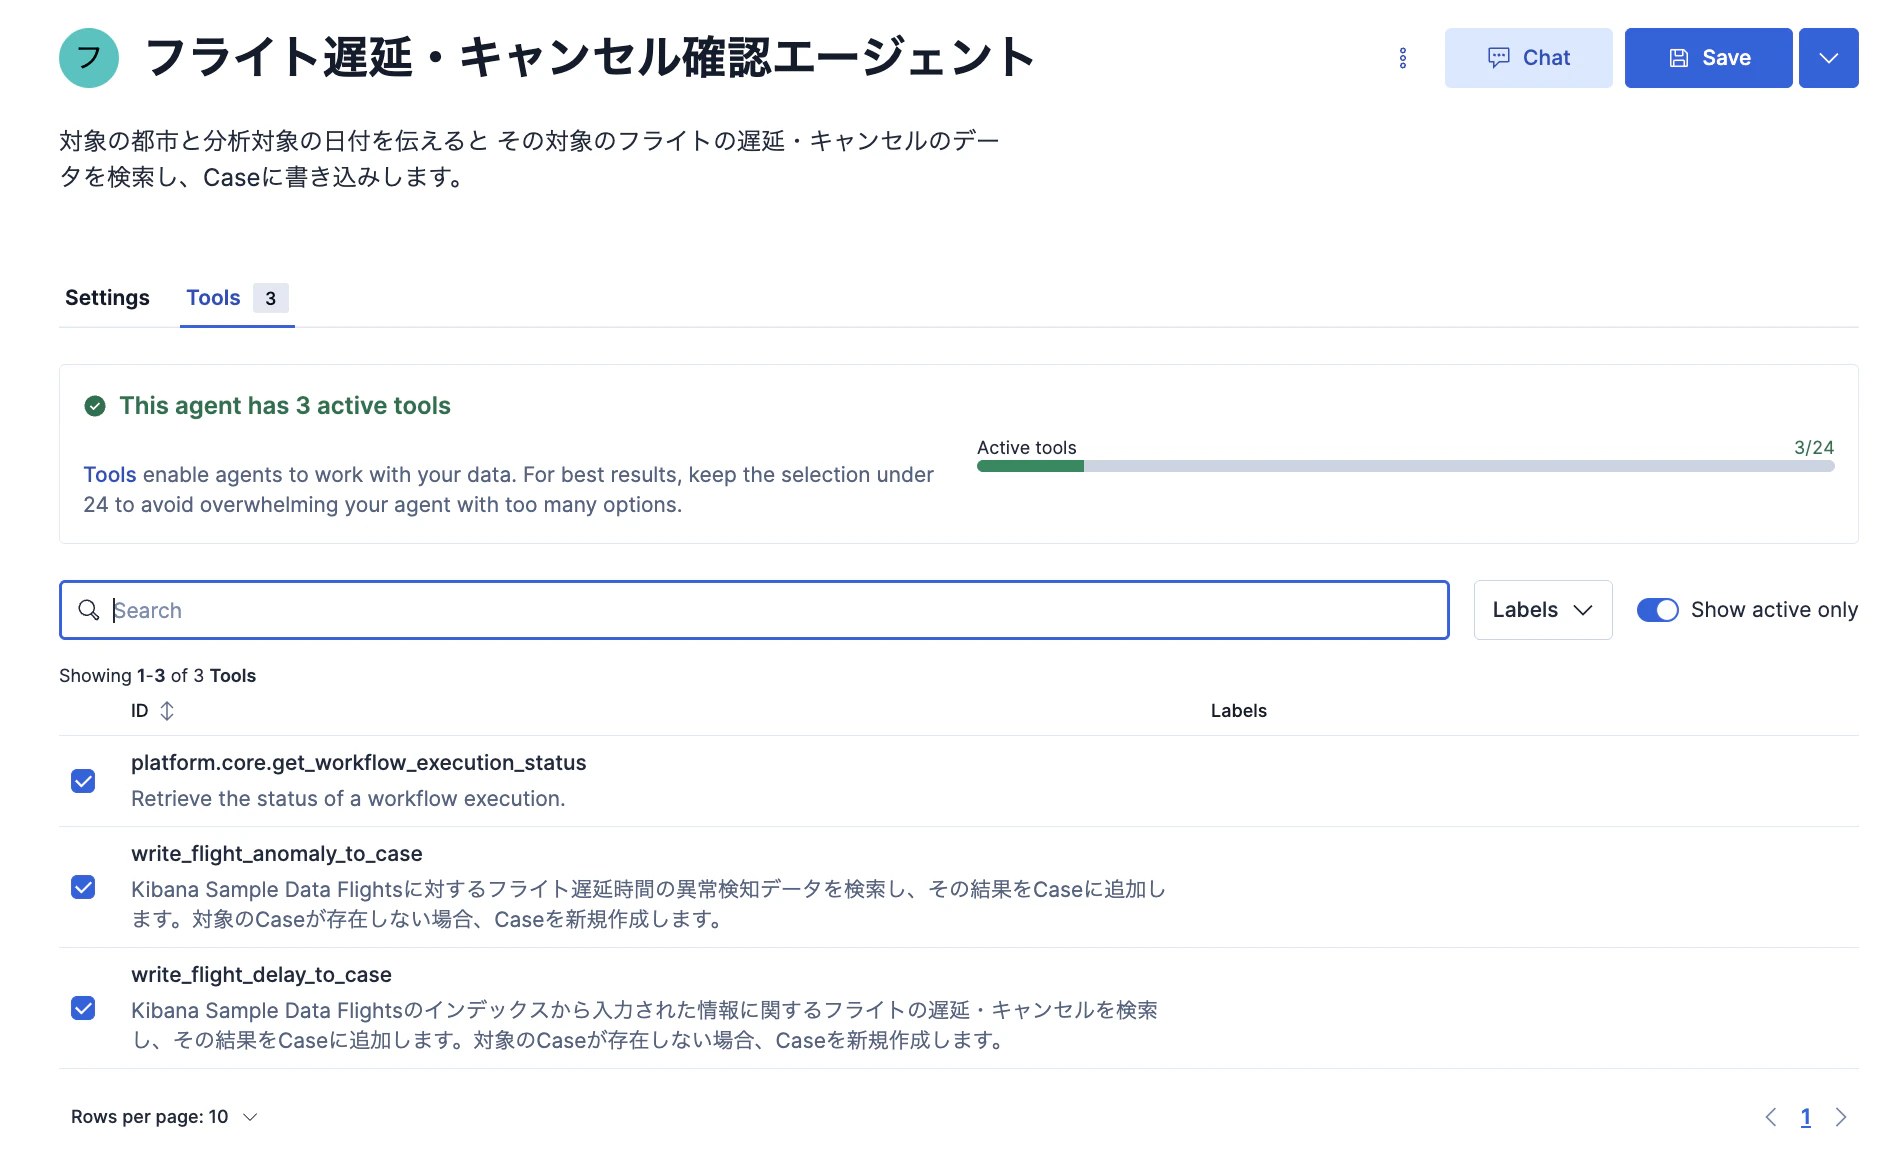Change Rows per page setting
Screen dimensions: 1898x1176
[x=164, y=1117]
